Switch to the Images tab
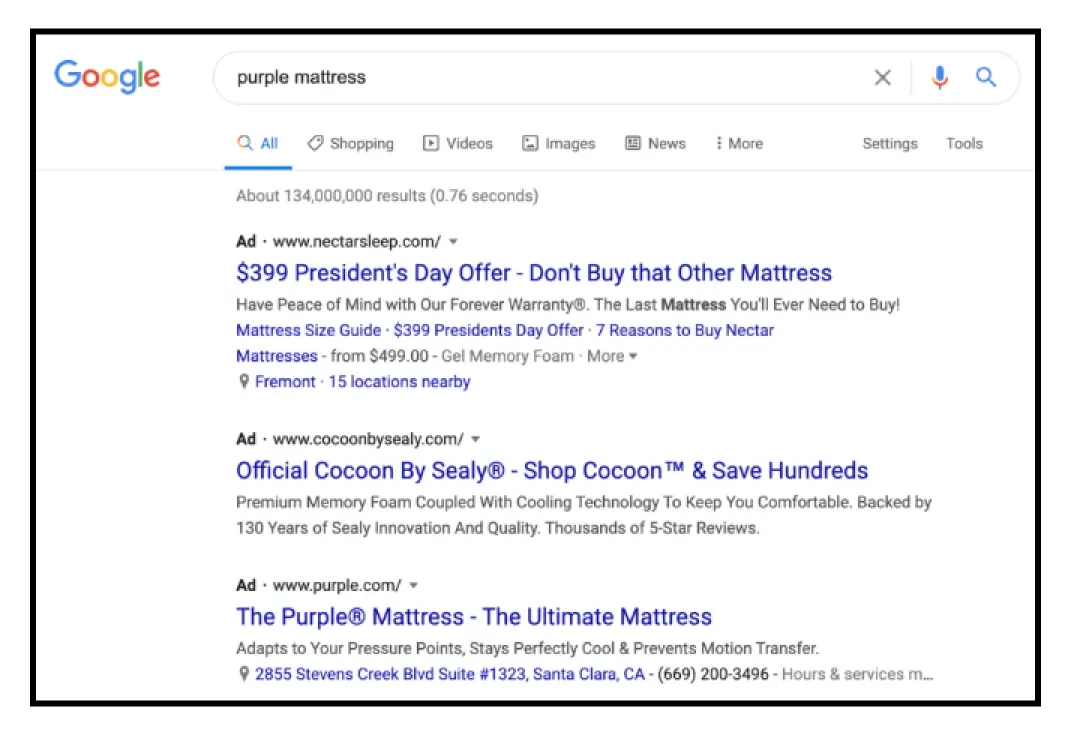Viewport: 1070px width, 734px height. 559,143
